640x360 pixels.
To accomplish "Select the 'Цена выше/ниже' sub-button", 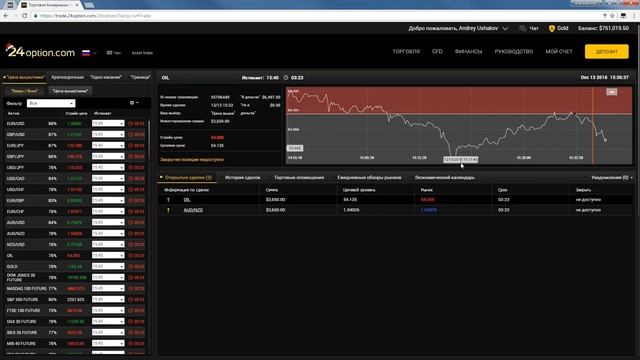I will click(x=70, y=91).
